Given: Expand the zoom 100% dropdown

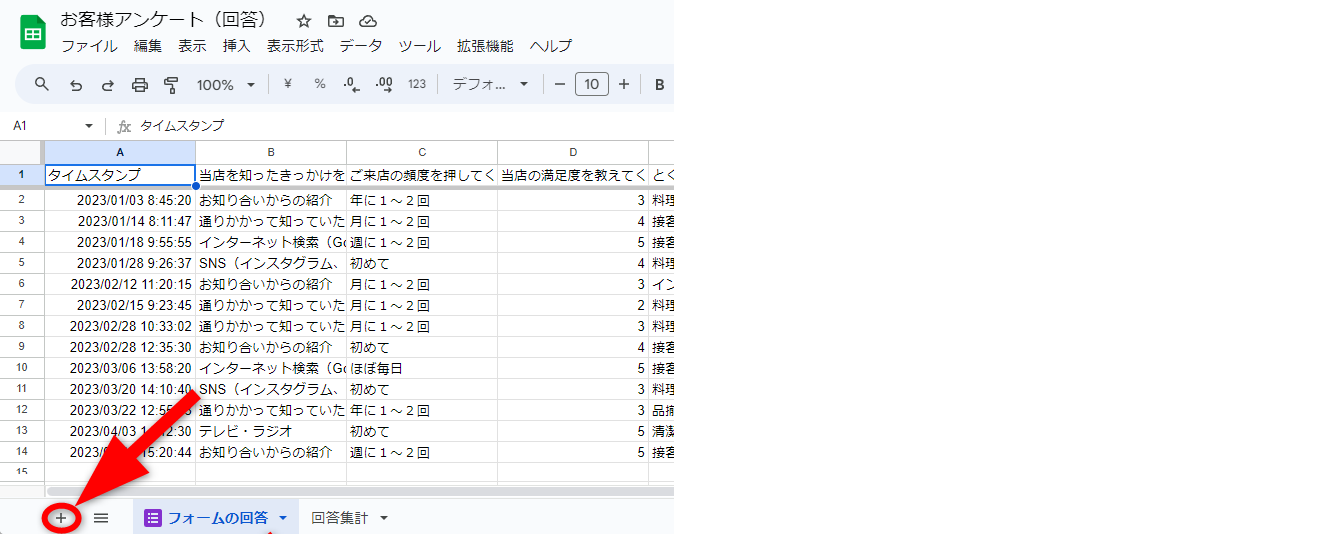Looking at the screenshot, I should 226,85.
